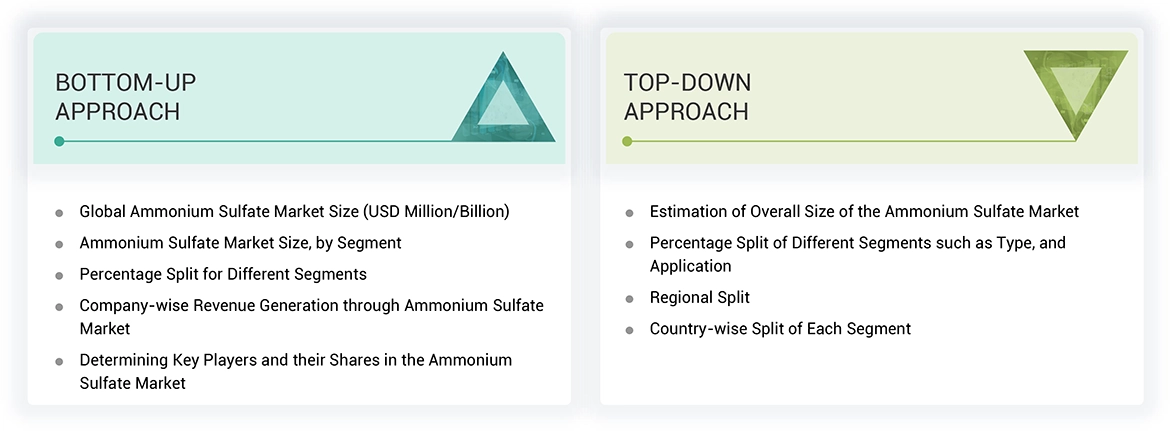Click bullet dot beside Estimation of Overall Size
The image size is (1170, 431).
(x=629, y=213)
